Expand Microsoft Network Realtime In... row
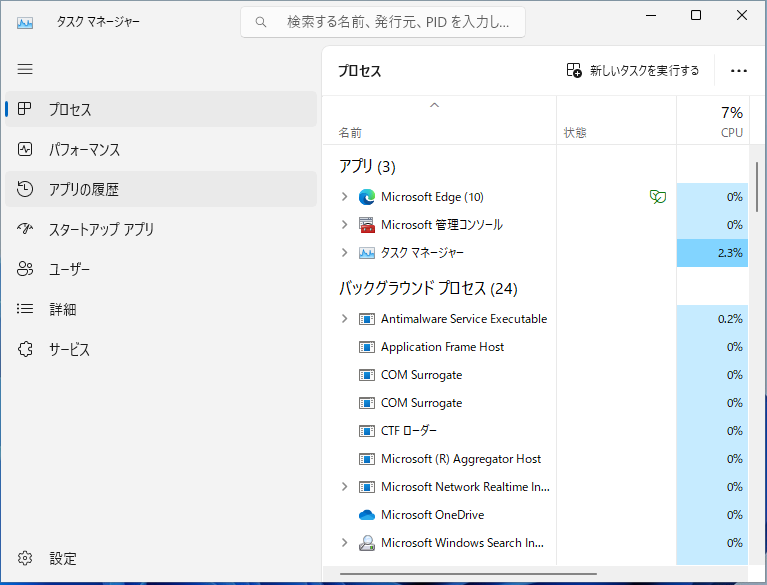The image size is (767, 585). click(x=344, y=487)
